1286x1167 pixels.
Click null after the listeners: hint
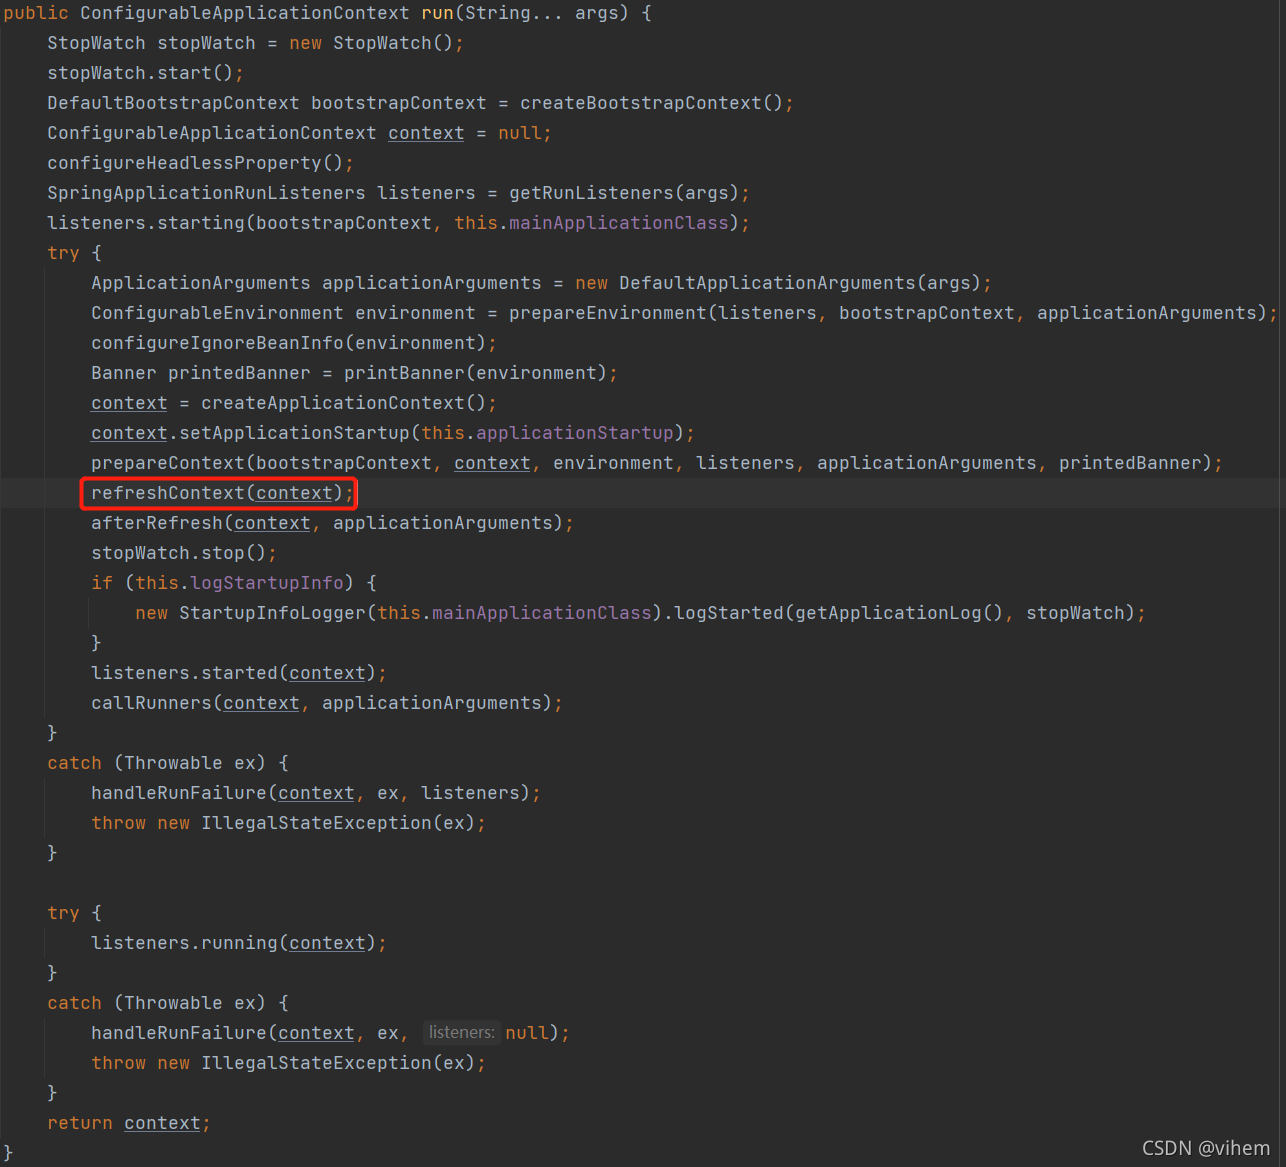pyautogui.click(x=527, y=1033)
